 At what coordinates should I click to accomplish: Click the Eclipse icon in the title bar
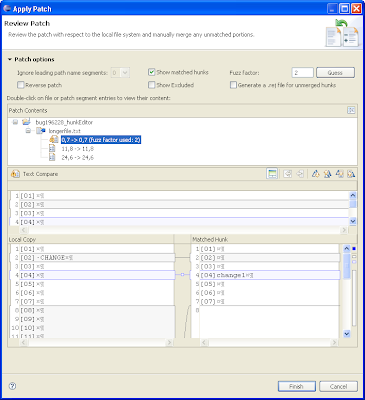click(7, 8)
